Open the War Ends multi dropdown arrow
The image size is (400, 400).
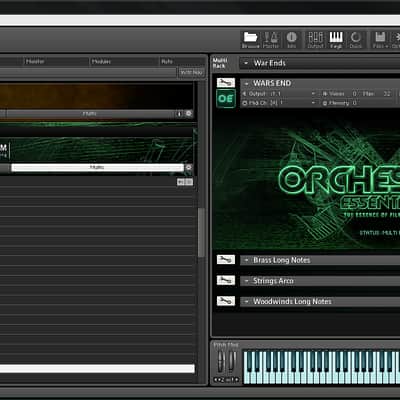coord(246,63)
